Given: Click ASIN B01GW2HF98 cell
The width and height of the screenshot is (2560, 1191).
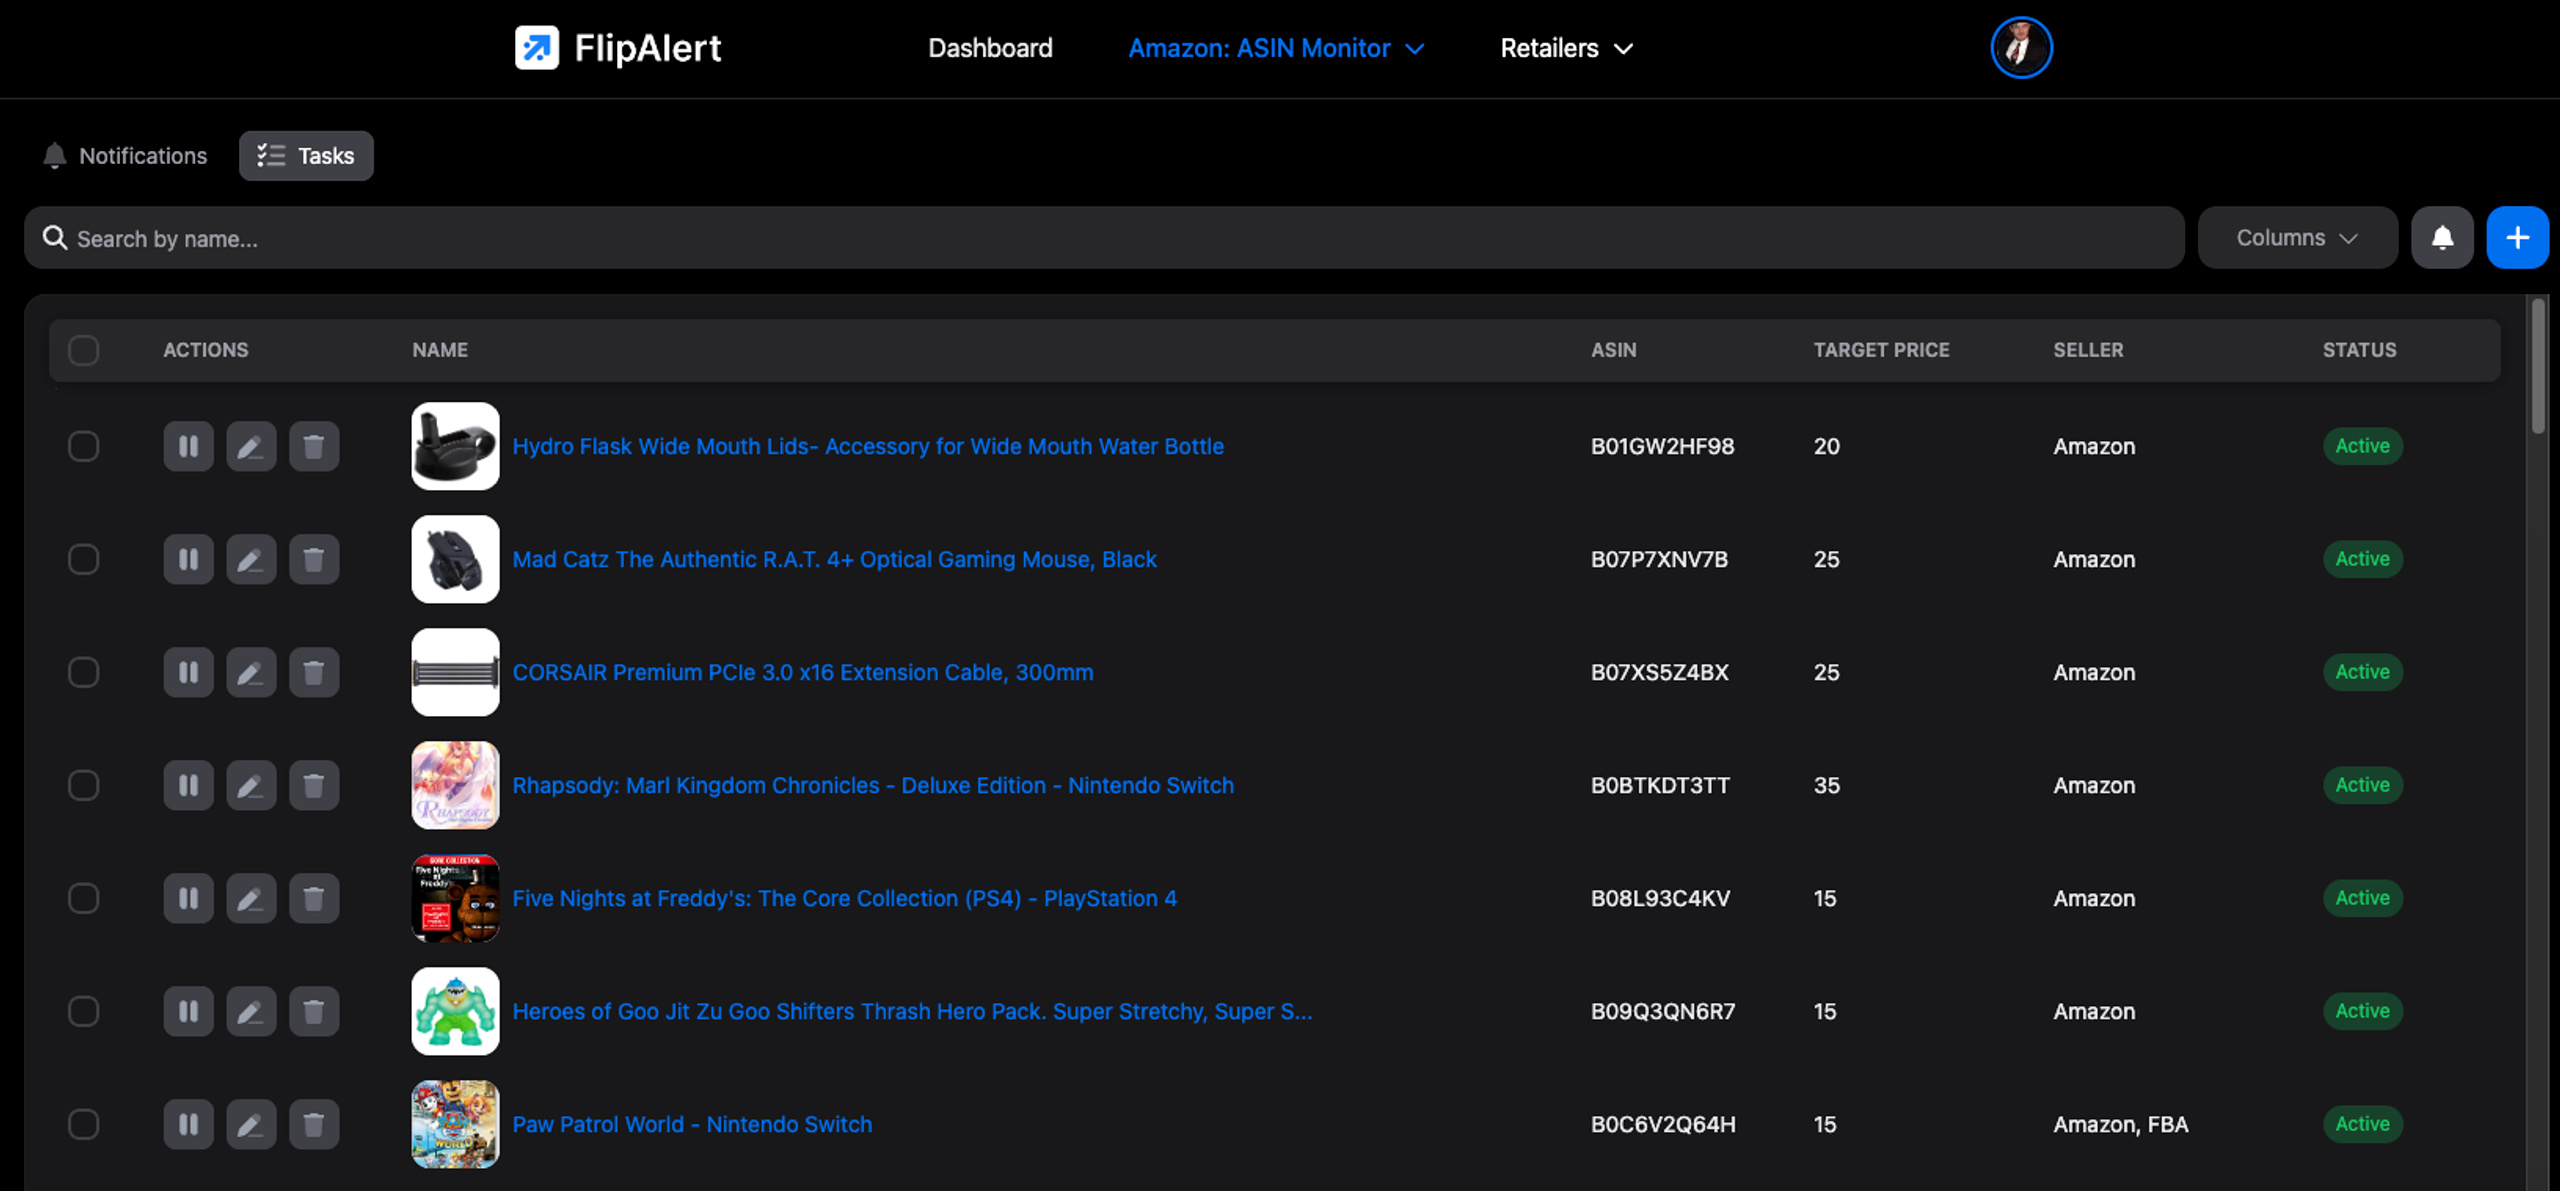Looking at the screenshot, I should [1662, 446].
